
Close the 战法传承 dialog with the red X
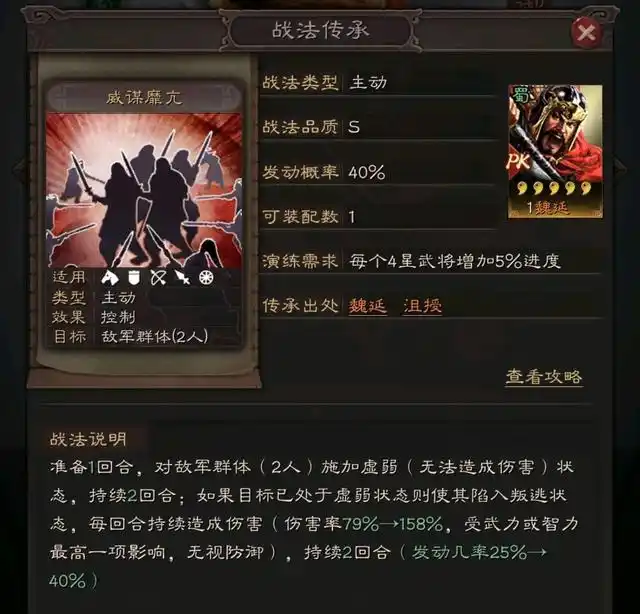click(587, 32)
